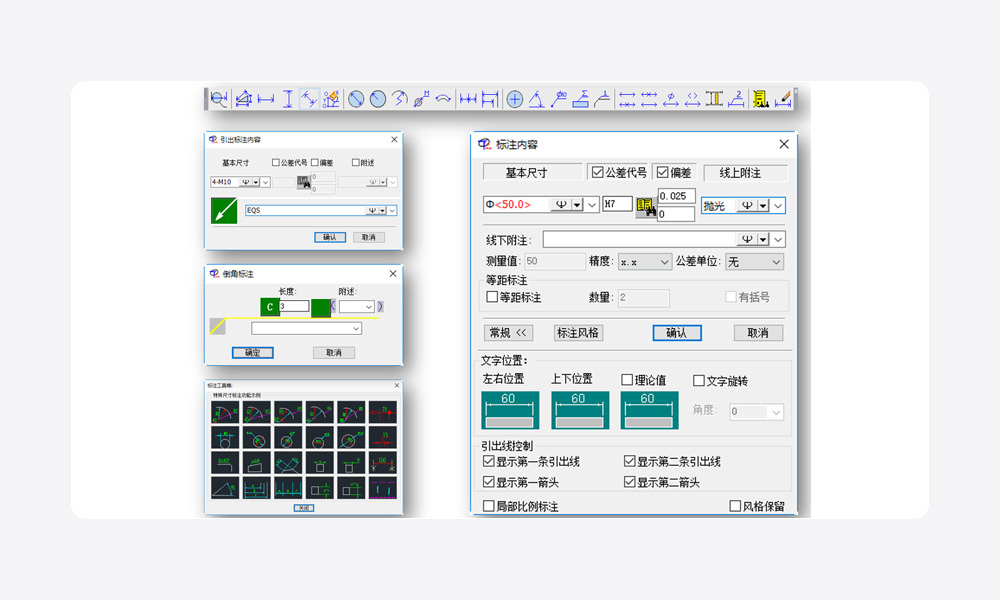Select the leader tool labeled 2

pos(736,99)
